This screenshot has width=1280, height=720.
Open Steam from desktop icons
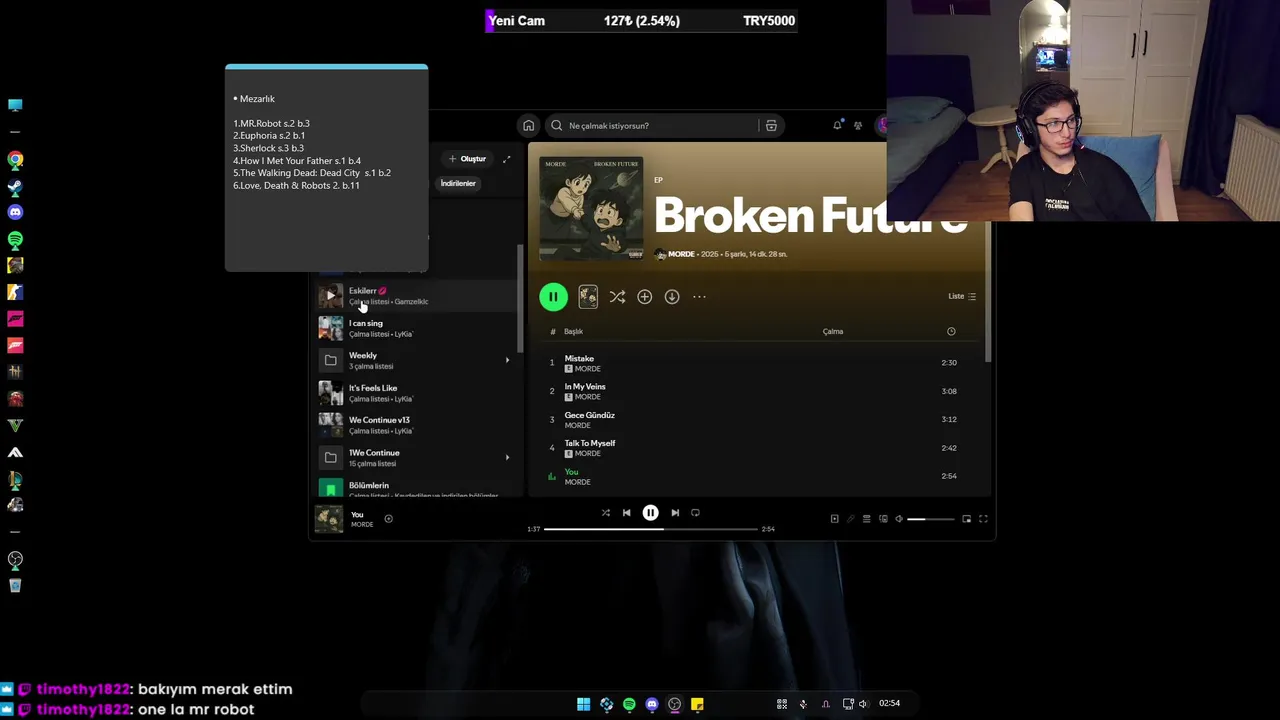tap(15, 186)
